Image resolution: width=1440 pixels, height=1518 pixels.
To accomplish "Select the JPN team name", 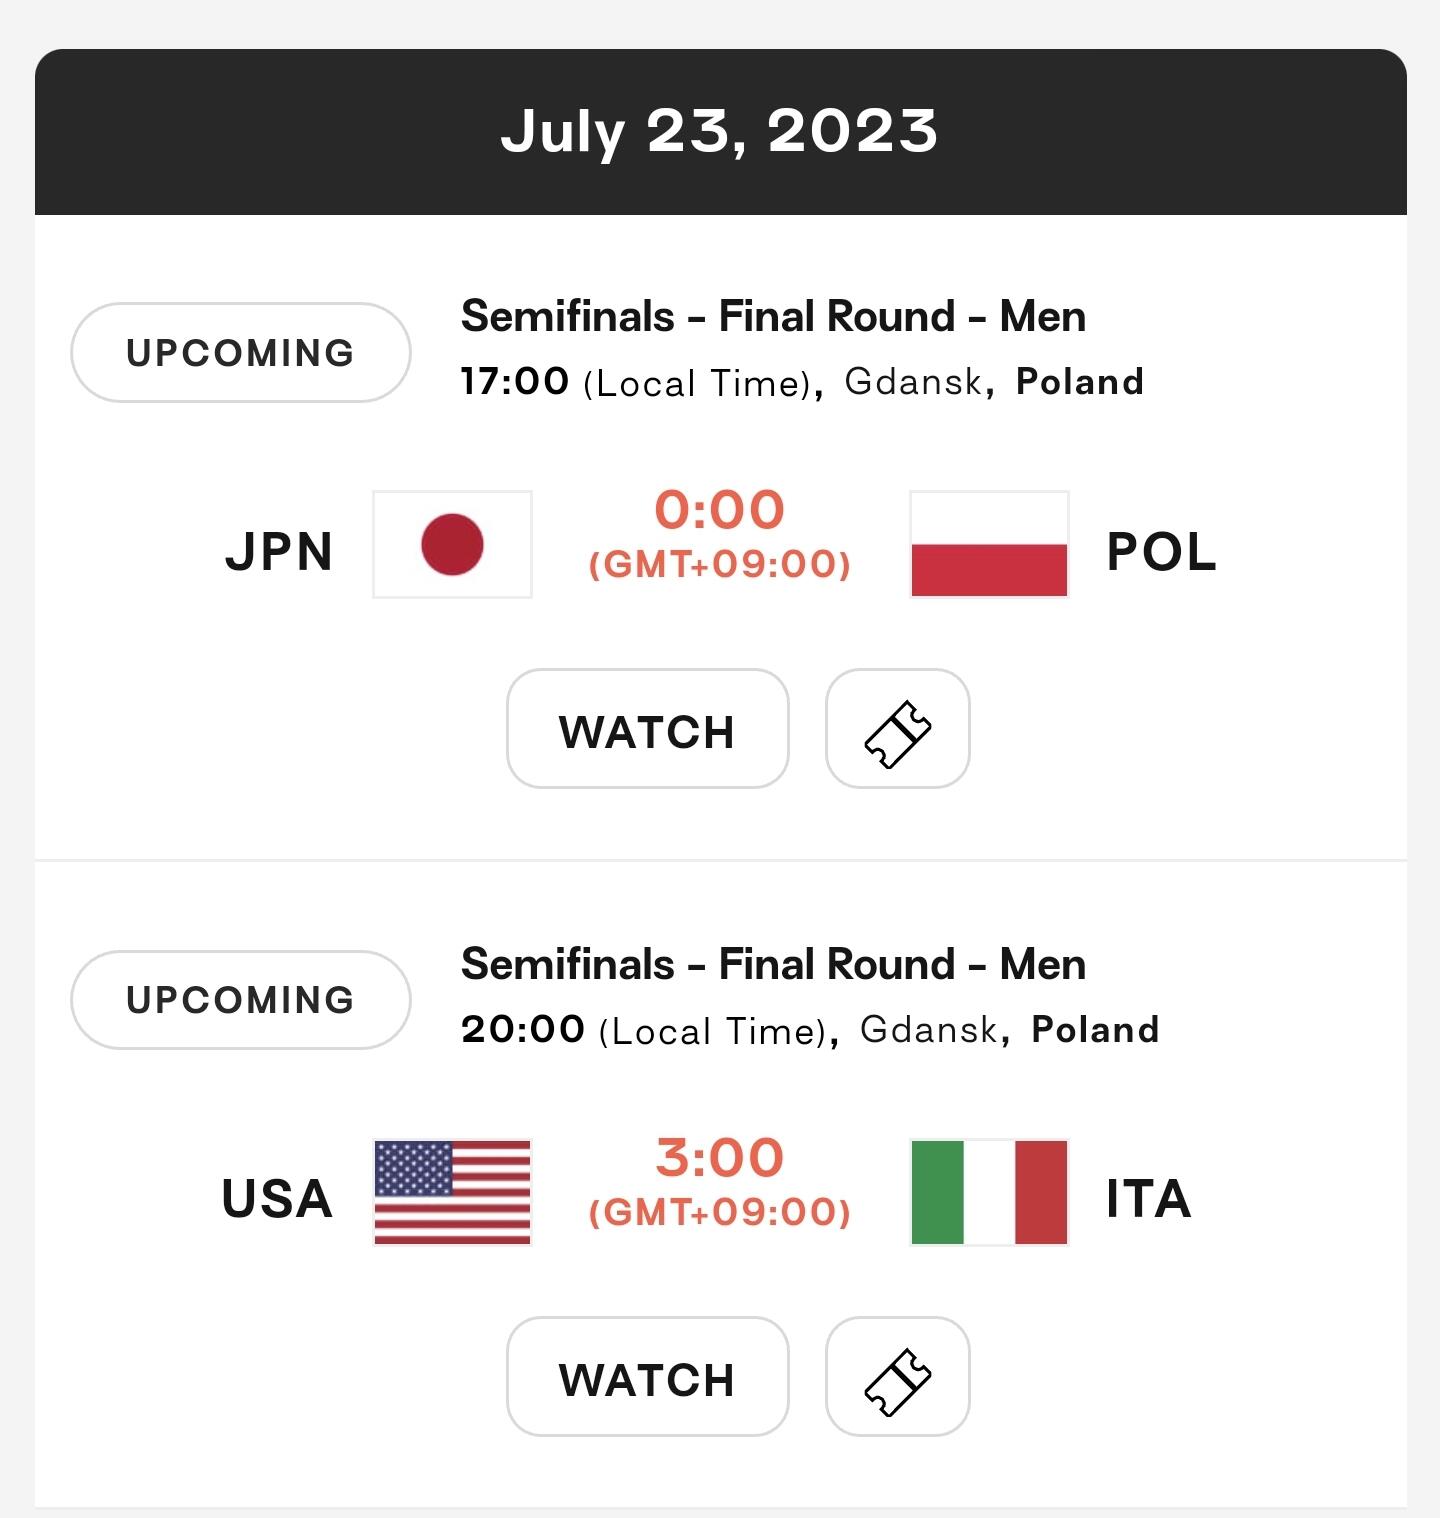I will click(x=279, y=552).
